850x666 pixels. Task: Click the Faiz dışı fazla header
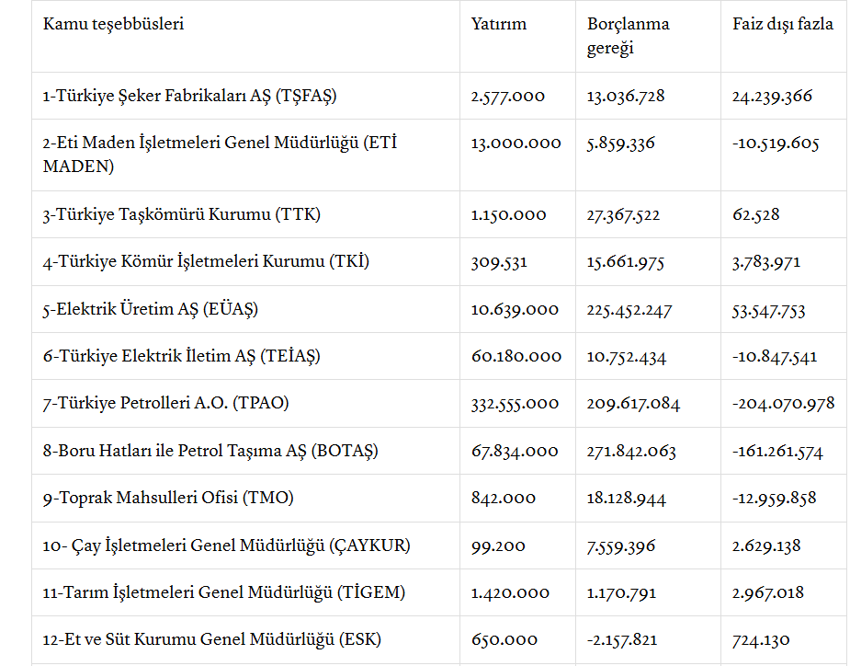click(x=782, y=24)
